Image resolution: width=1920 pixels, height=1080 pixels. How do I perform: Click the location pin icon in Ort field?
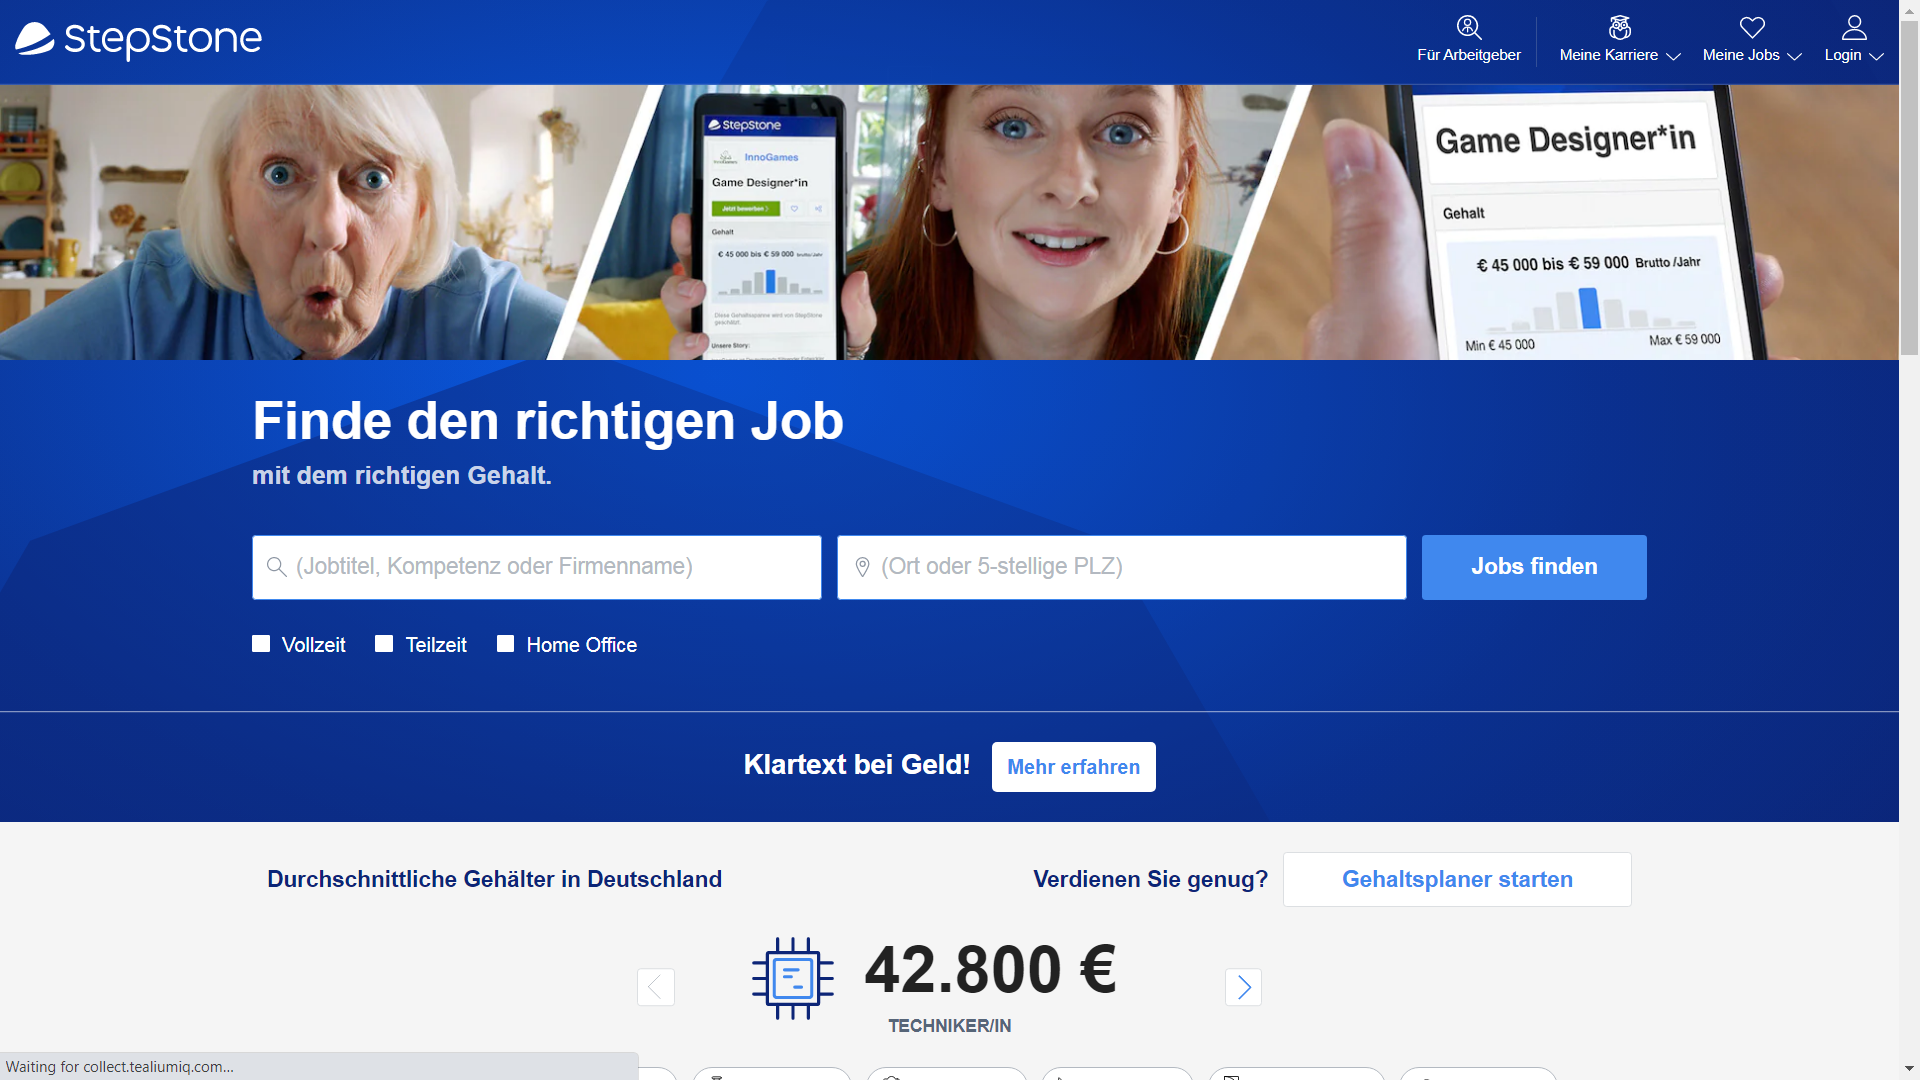tap(862, 567)
